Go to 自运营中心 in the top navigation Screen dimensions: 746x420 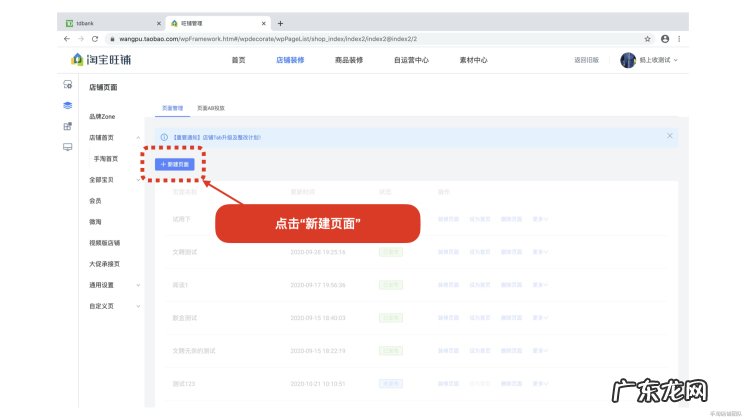click(x=411, y=60)
